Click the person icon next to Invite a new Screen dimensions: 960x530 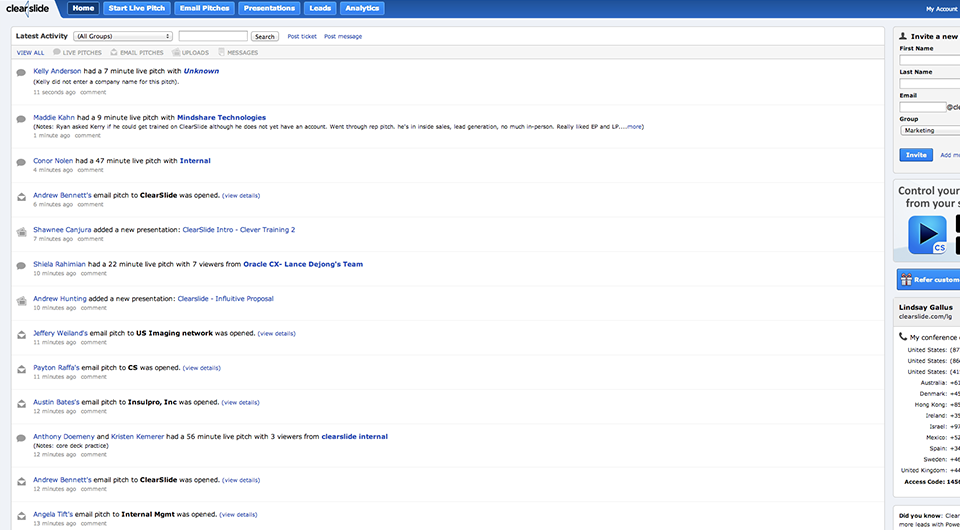(x=902, y=37)
